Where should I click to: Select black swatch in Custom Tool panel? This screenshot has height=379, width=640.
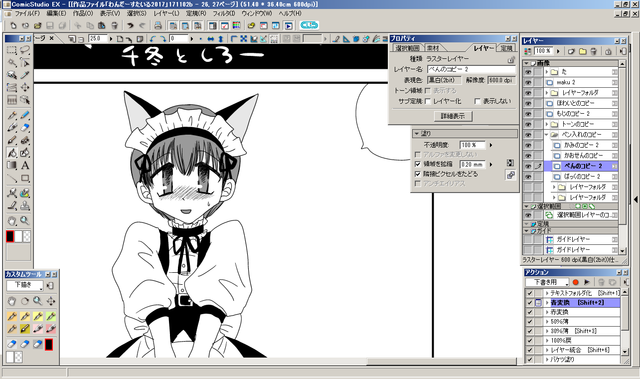click(49, 345)
